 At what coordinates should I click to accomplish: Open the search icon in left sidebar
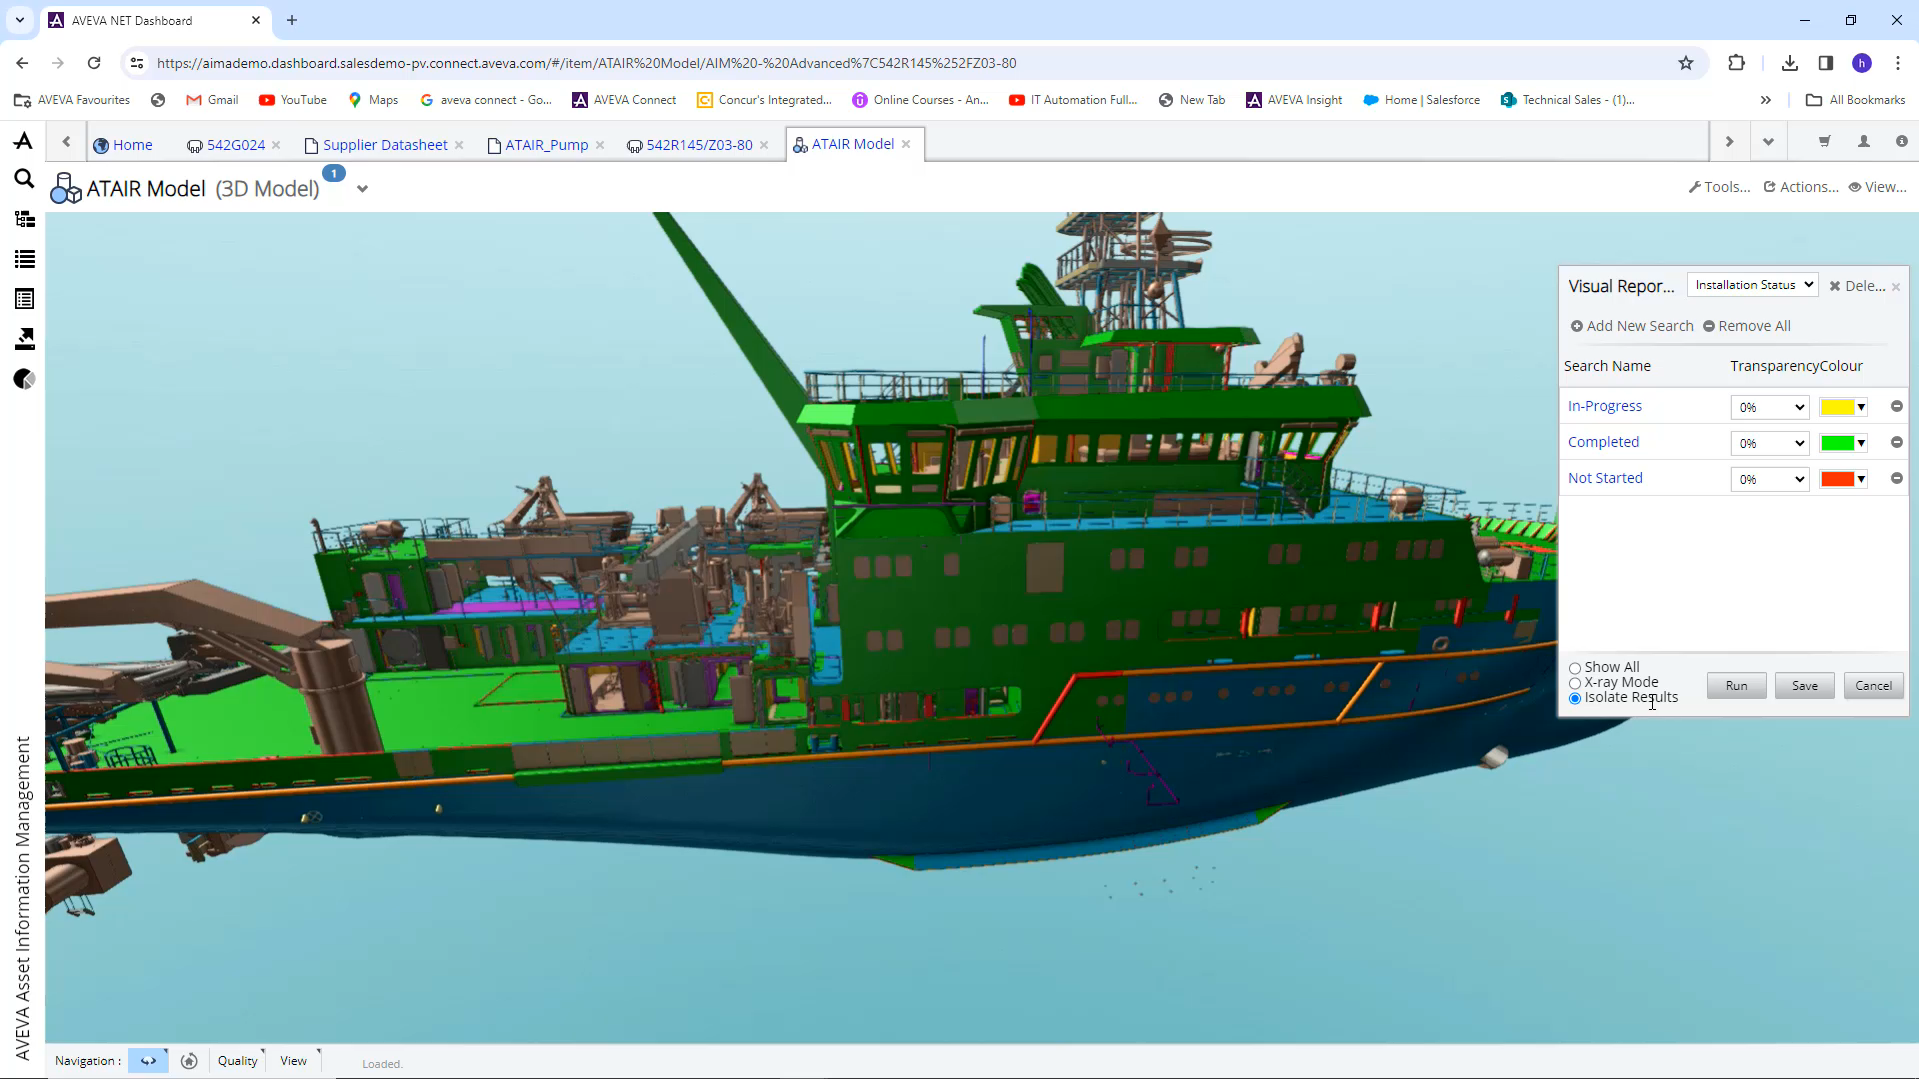[24, 179]
